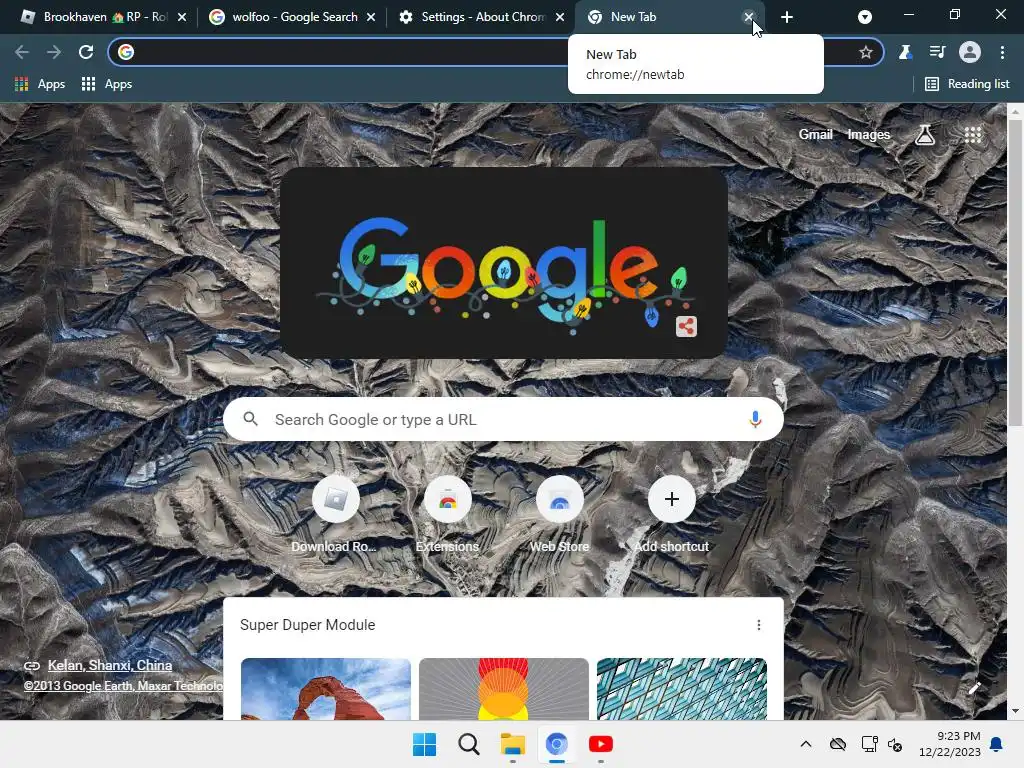Open the teal glass building thumbnail

[x=682, y=689]
